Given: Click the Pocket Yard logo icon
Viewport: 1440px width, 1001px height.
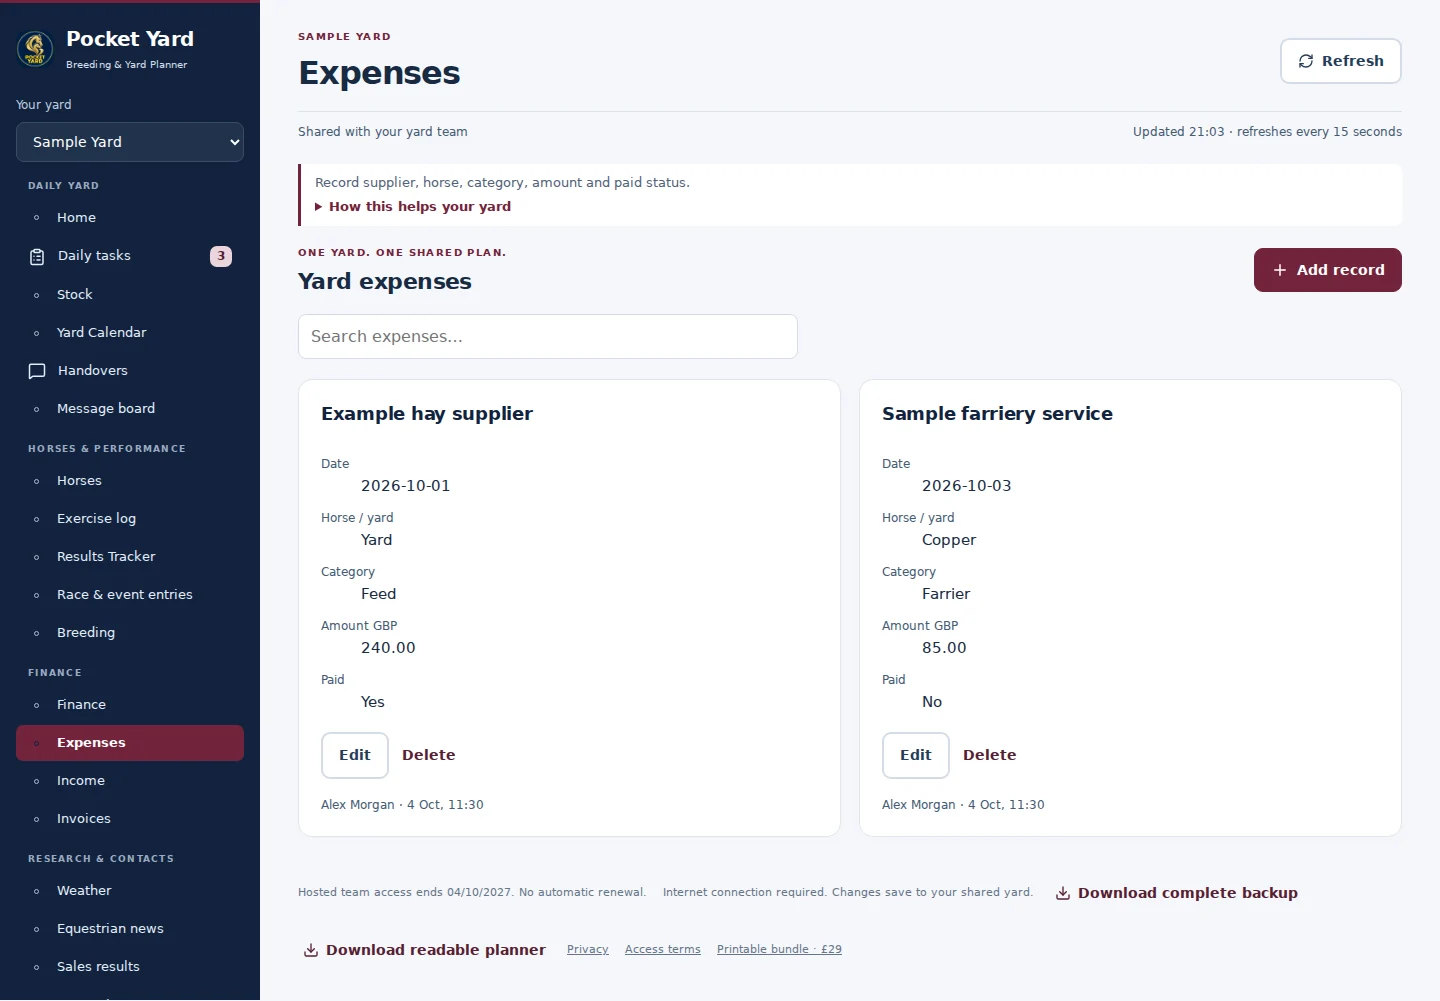Looking at the screenshot, I should coord(35,49).
